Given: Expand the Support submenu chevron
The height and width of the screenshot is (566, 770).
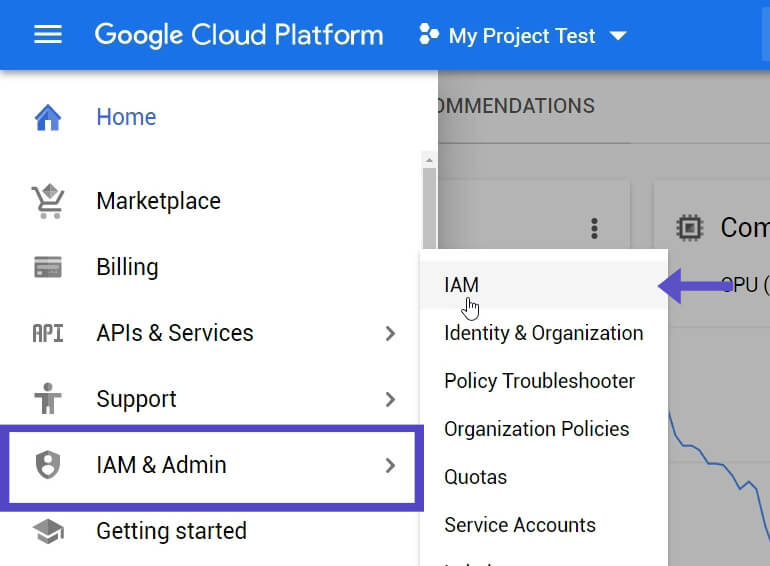Looking at the screenshot, I should click(390, 399).
